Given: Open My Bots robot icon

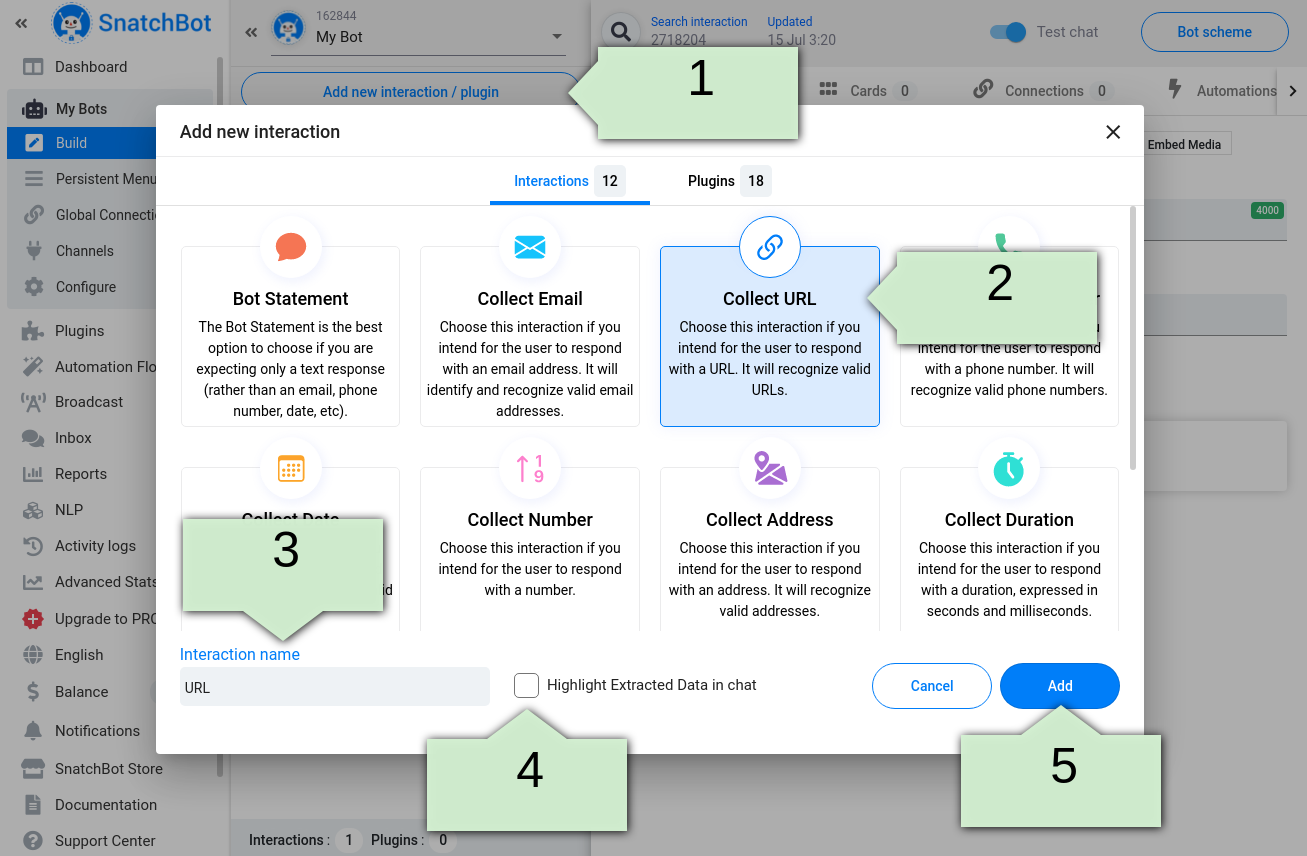Looking at the screenshot, I should (x=34, y=109).
